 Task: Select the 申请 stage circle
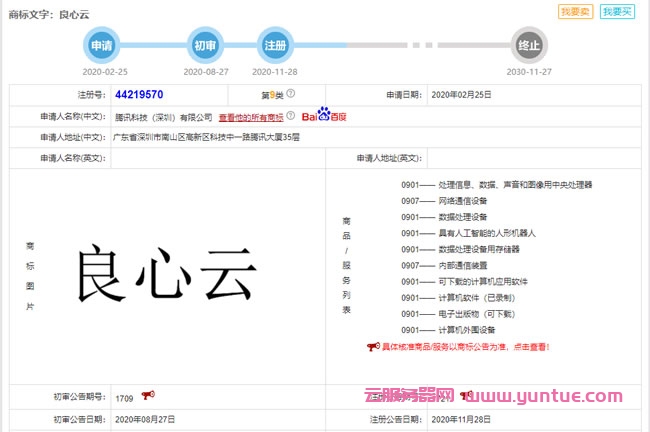pyautogui.click(x=101, y=46)
